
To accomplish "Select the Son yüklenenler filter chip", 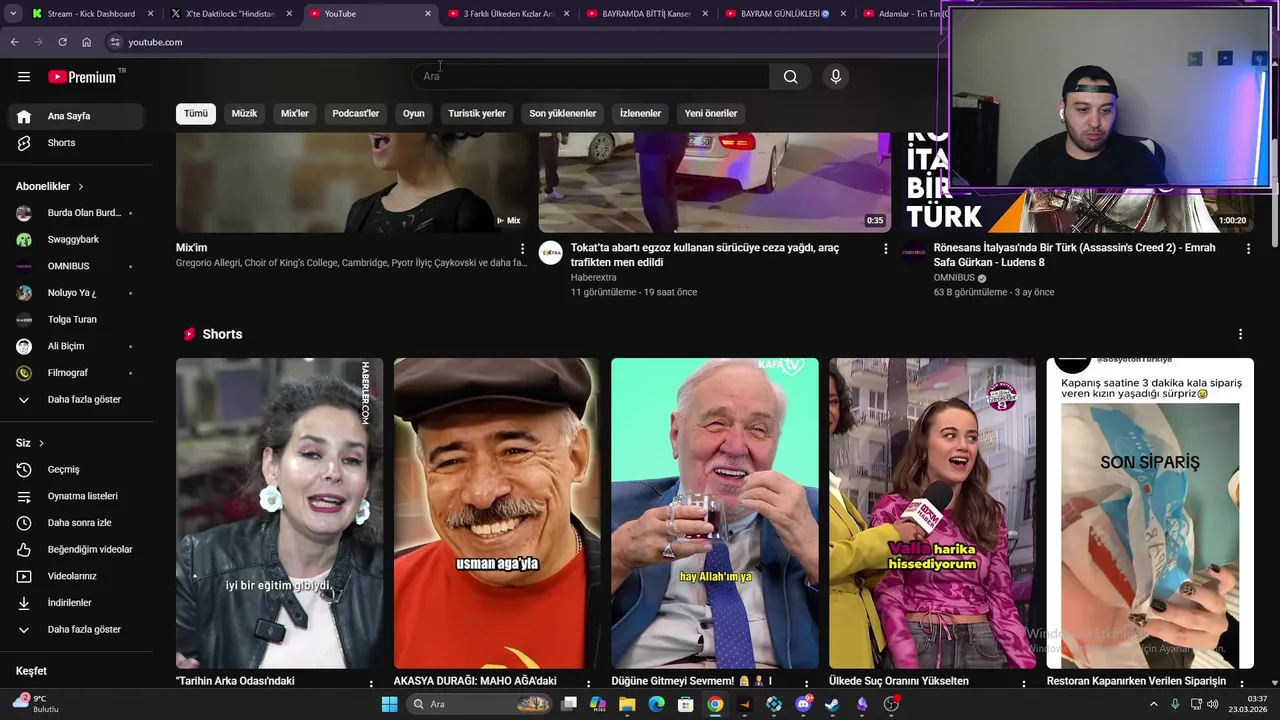I will click(x=563, y=113).
